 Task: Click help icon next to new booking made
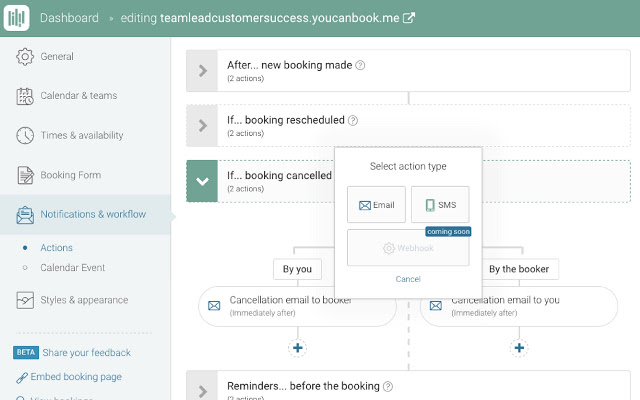pos(360,65)
